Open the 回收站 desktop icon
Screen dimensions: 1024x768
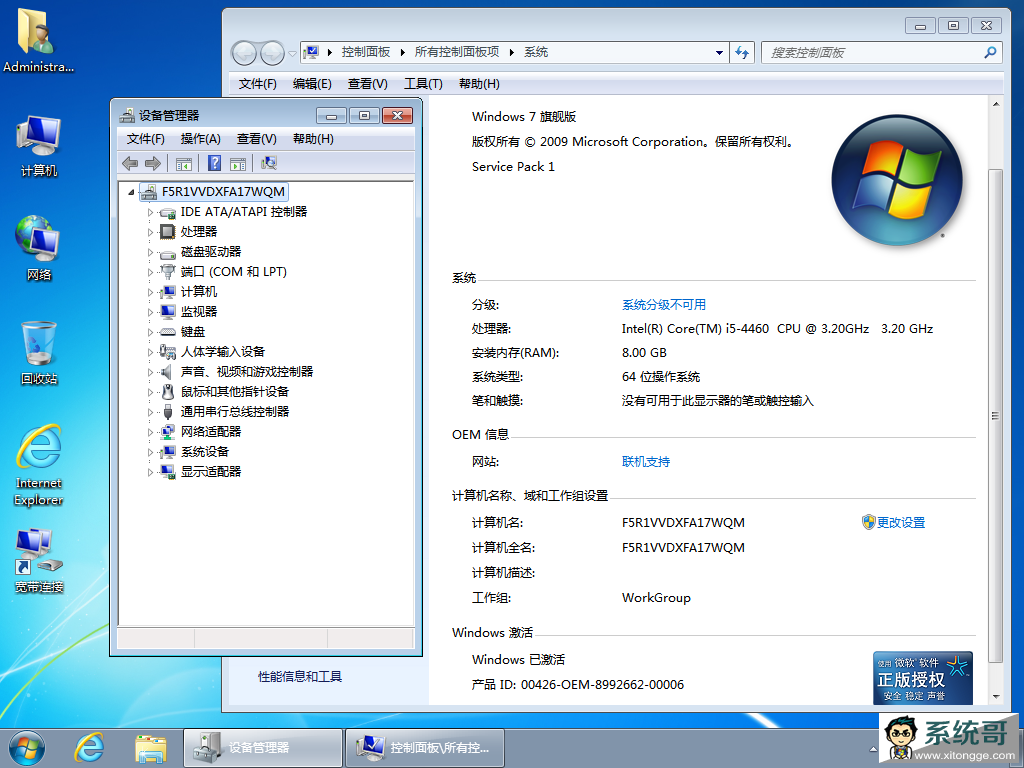click(x=39, y=353)
